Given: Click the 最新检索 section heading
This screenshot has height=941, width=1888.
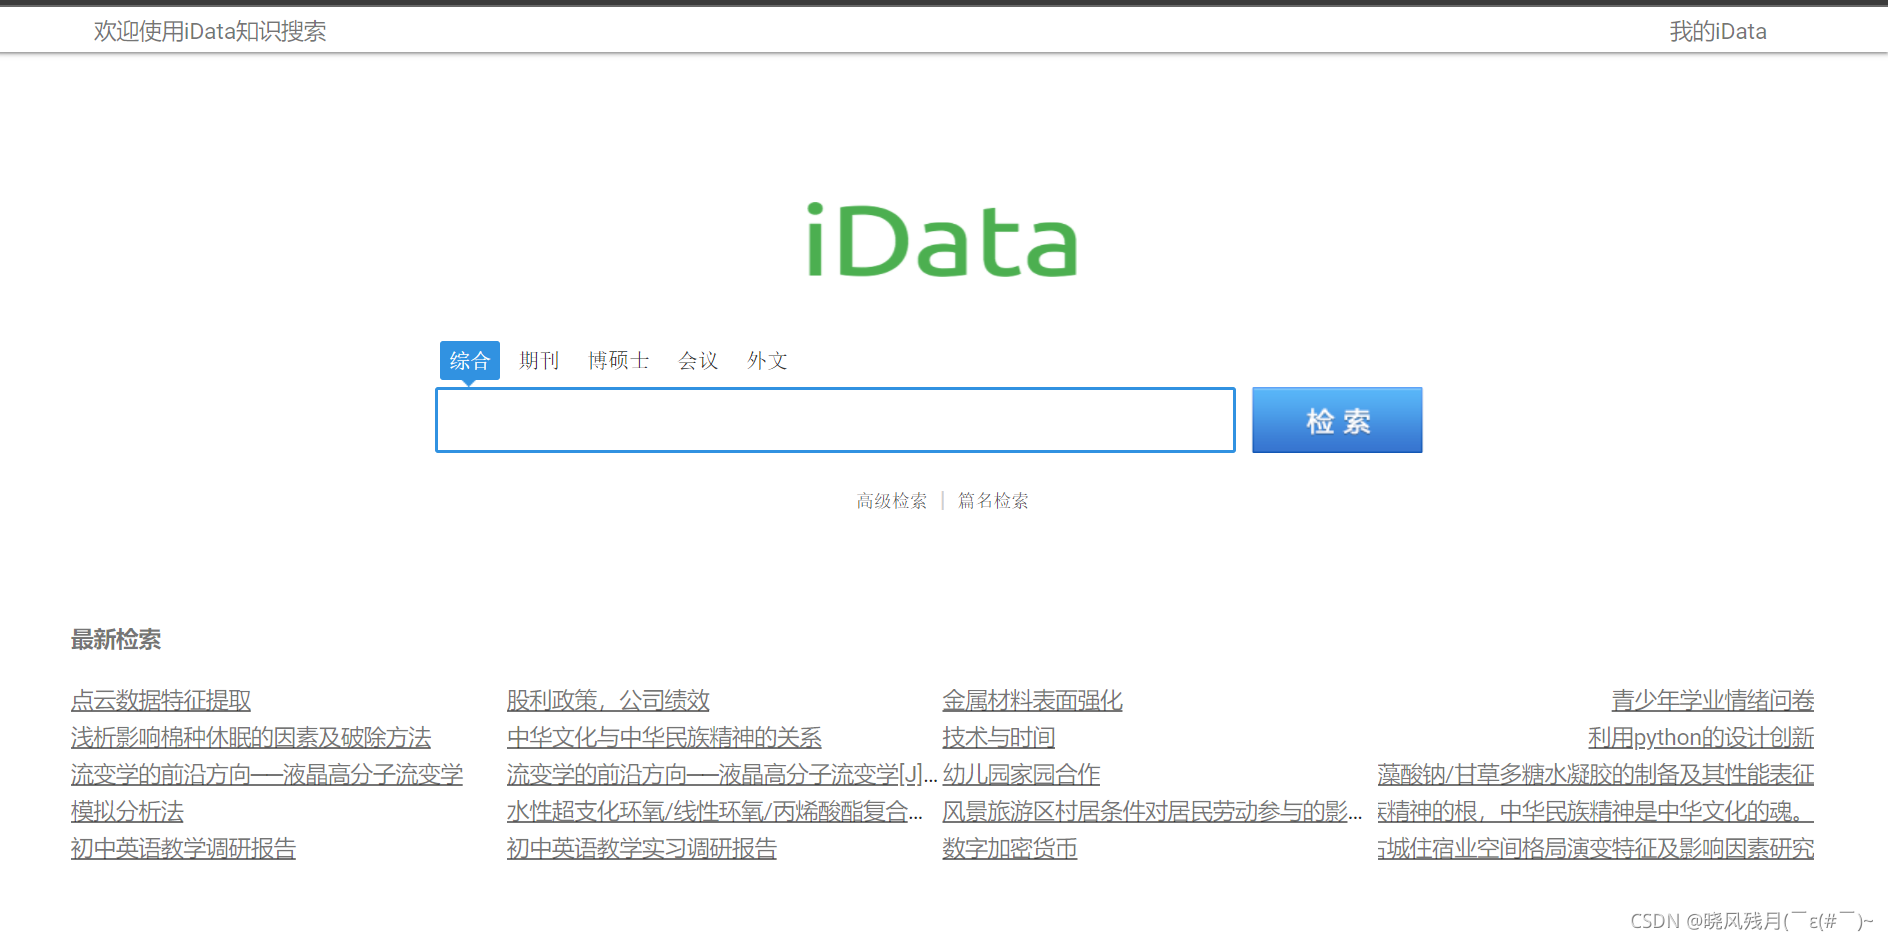Looking at the screenshot, I should pyautogui.click(x=116, y=639).
